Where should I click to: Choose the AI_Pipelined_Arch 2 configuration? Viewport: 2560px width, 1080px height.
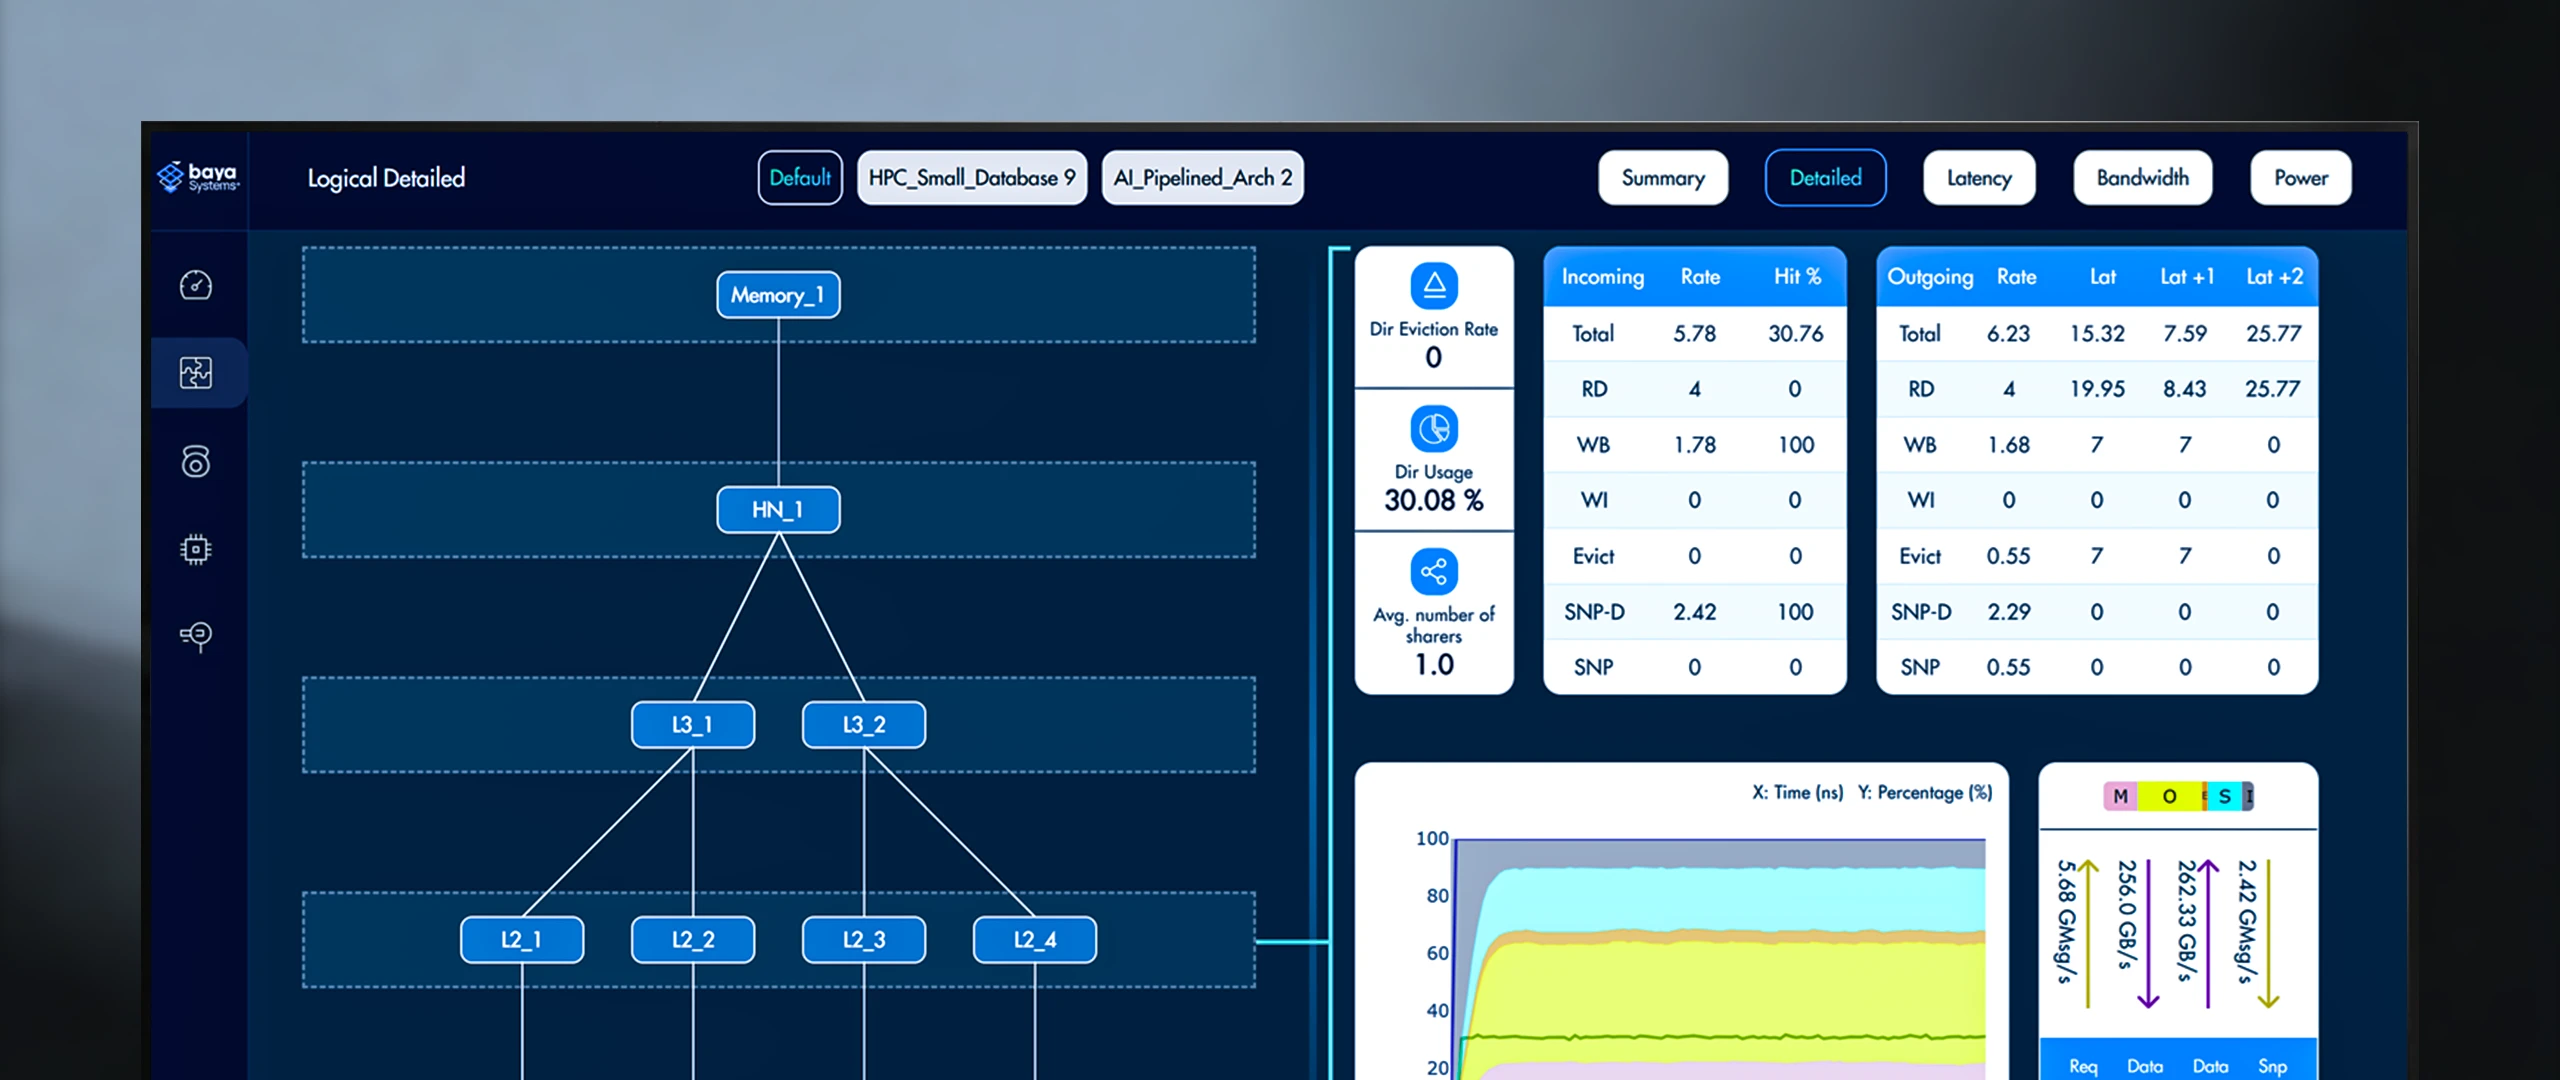[1203, 178]
